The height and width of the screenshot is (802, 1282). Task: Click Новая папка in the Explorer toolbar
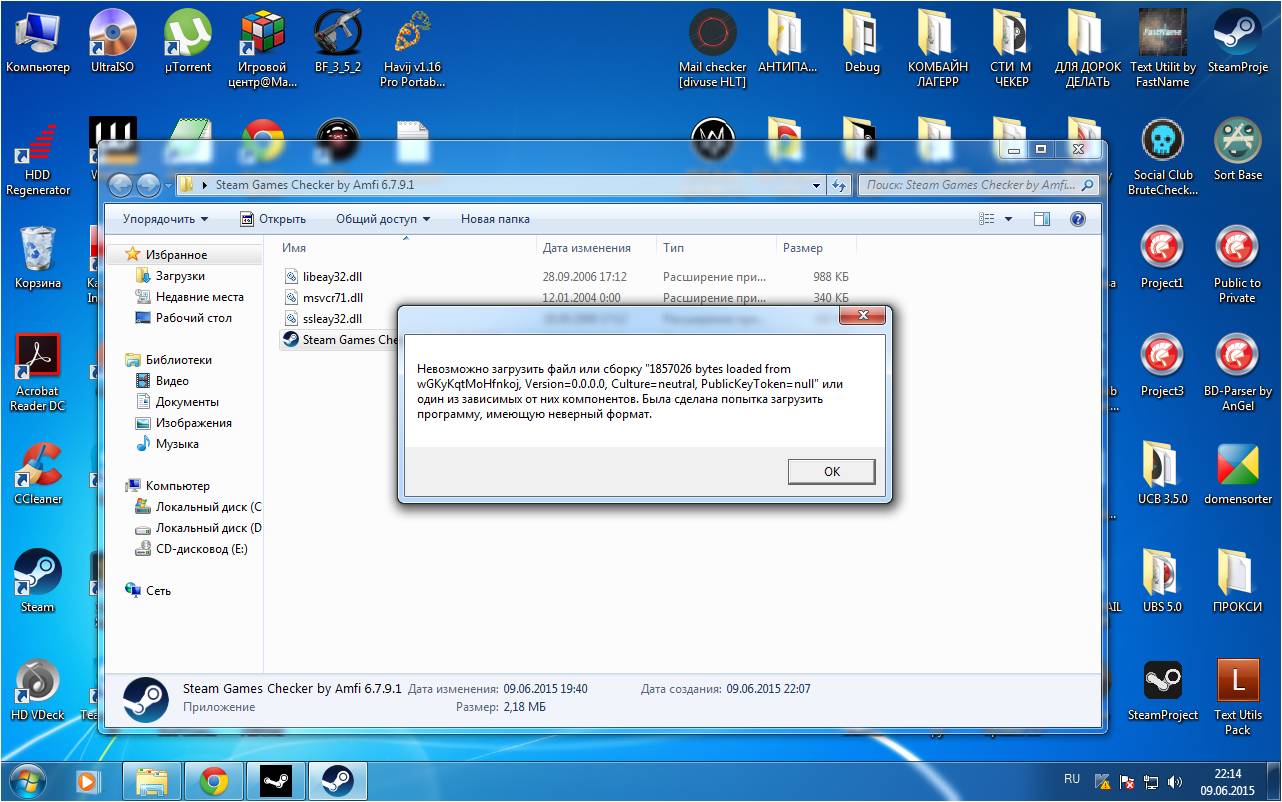pyautogui.click(x=495, y=219)
